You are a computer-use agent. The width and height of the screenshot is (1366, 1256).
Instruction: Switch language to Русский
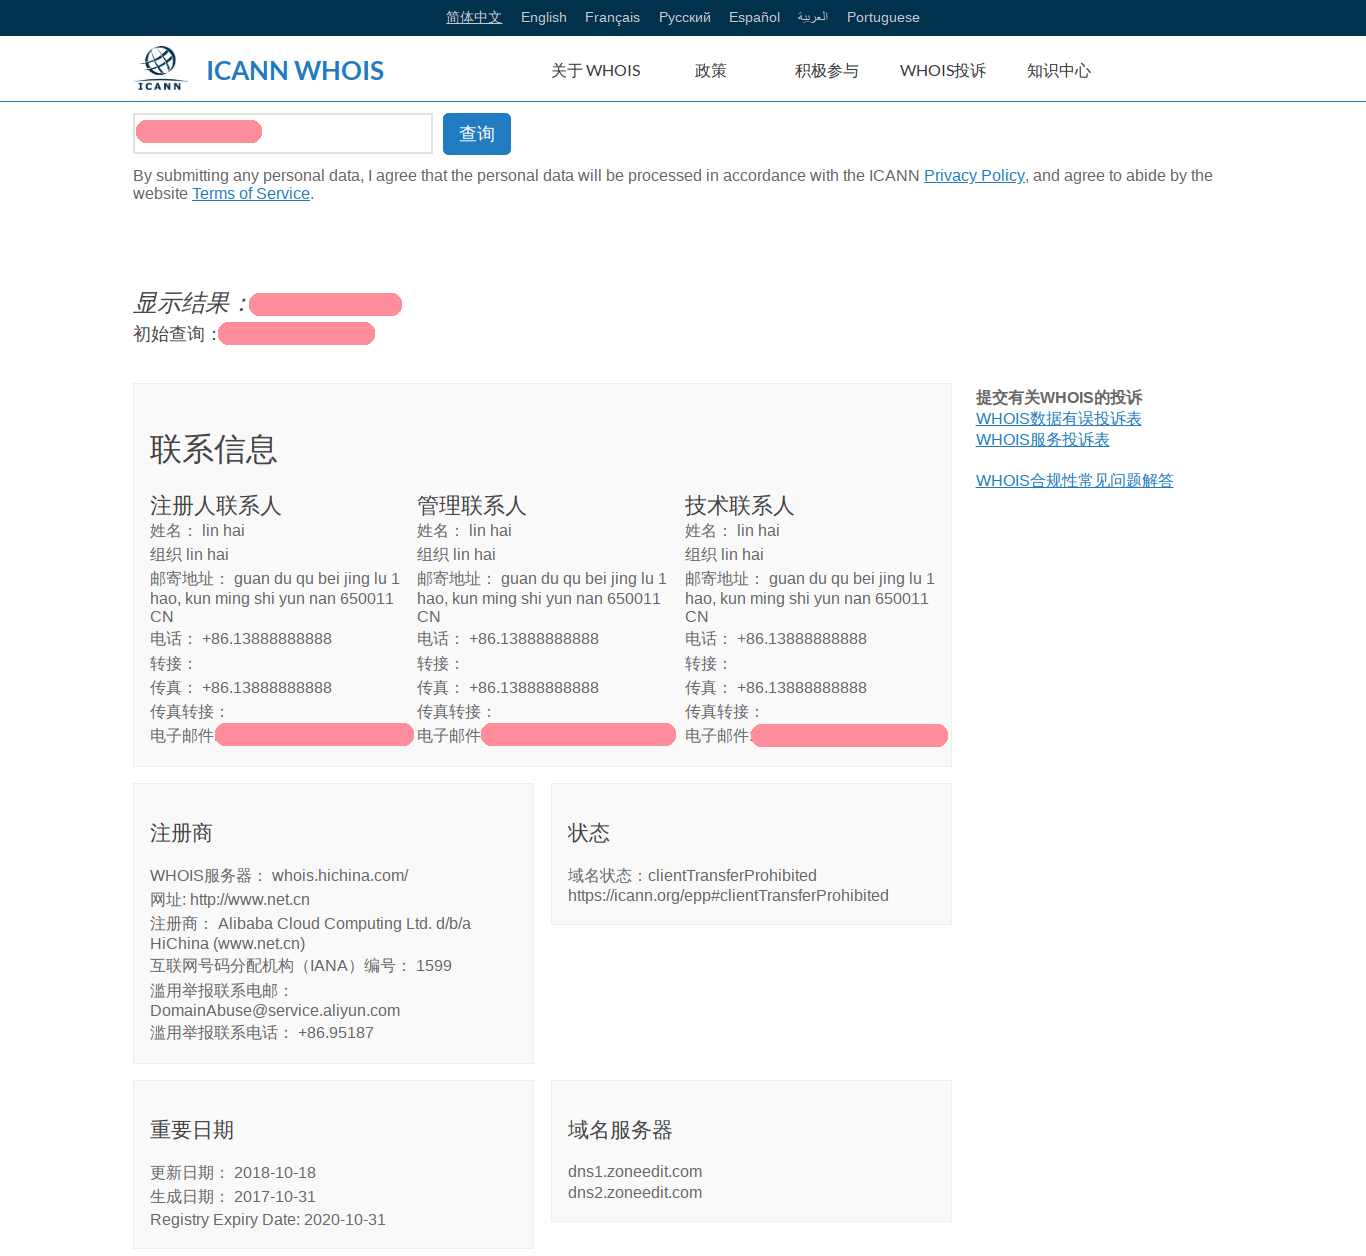click(685, 17)
